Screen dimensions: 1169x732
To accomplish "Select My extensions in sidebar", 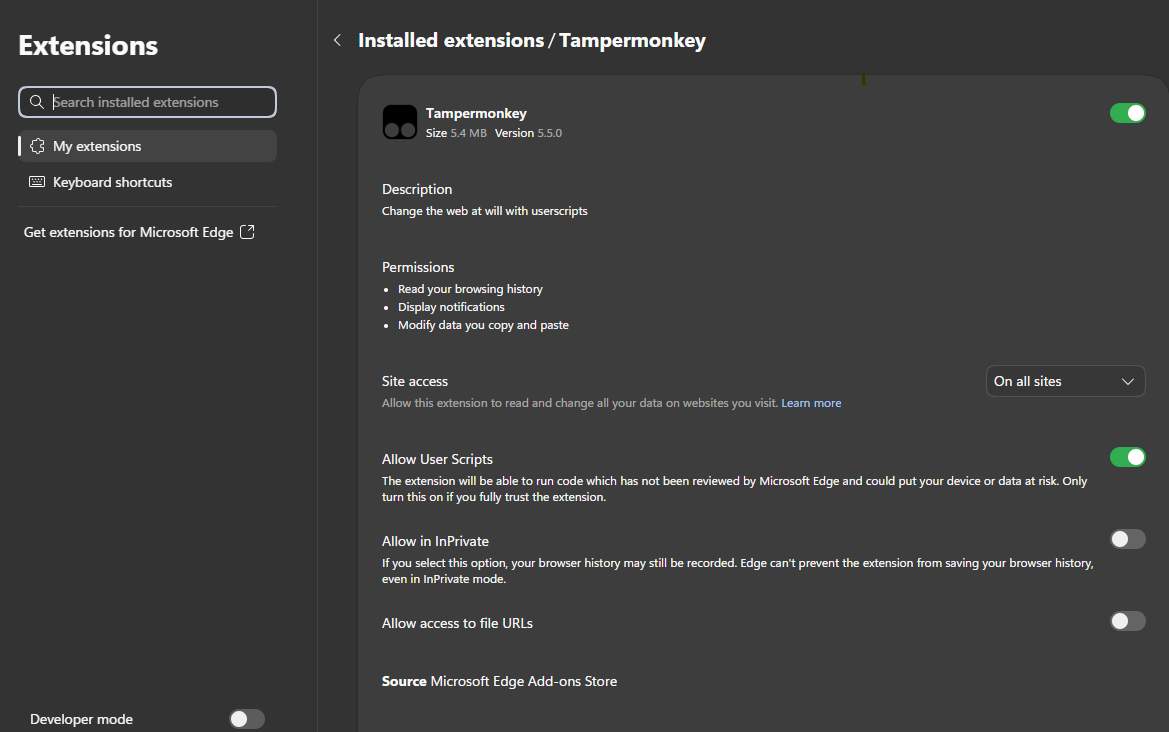I will tap(148, 146).
